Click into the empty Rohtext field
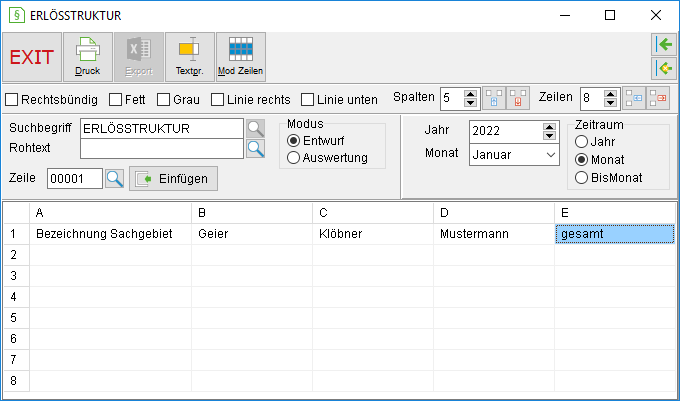Viewport: 680px width, 401px height. (x=162, y=149)
